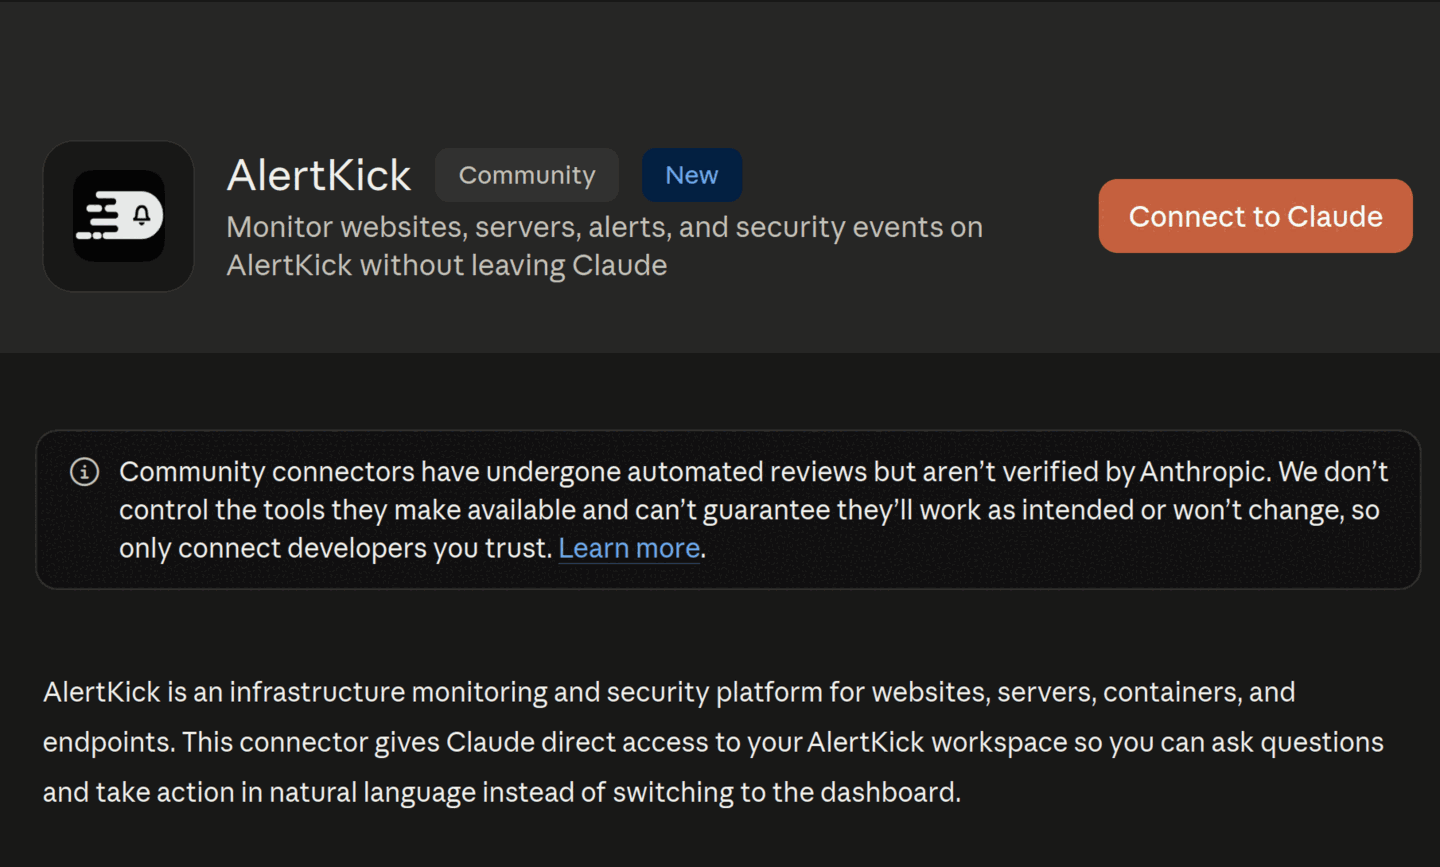Screen dimensions: 1440x867
Task: Click the AlertKick app logo icon
Action: 118,216
